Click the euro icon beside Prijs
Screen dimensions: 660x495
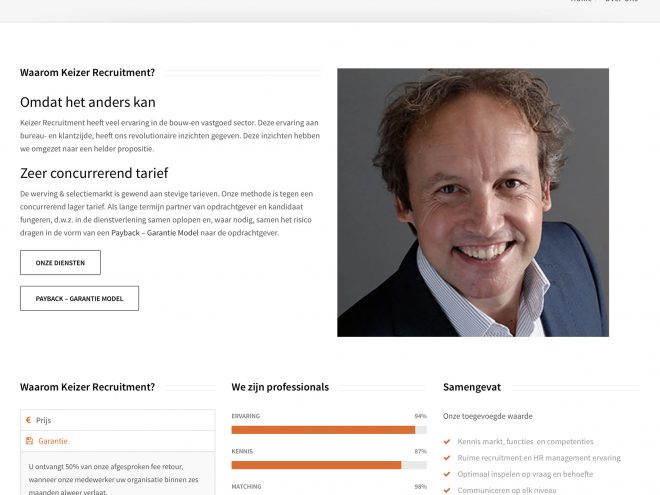point(28,420)
